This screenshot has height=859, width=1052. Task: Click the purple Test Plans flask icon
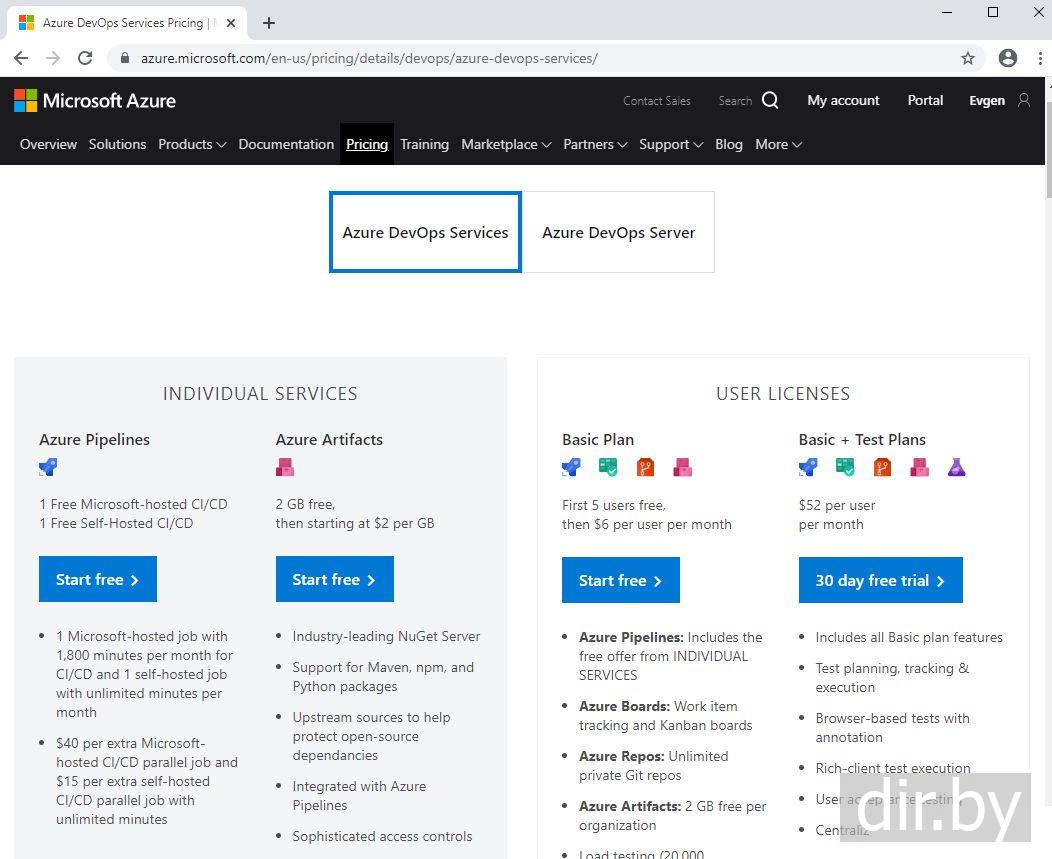[956, 467]
